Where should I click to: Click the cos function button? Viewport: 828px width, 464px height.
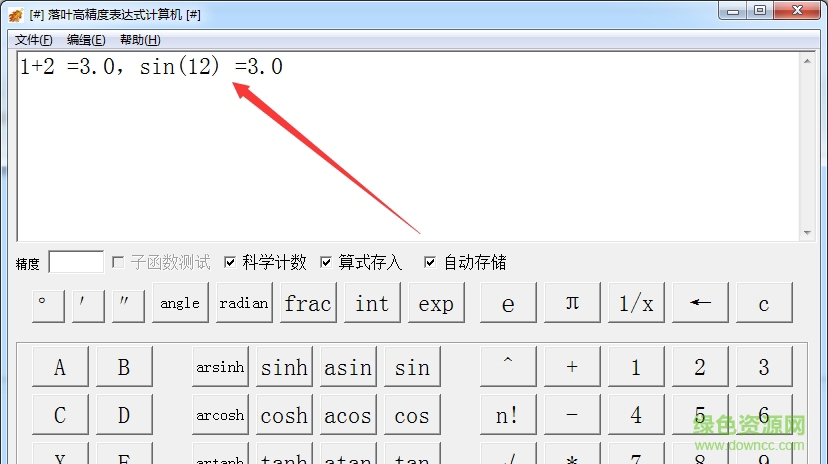pyautogui.click(x=412, y=415)
